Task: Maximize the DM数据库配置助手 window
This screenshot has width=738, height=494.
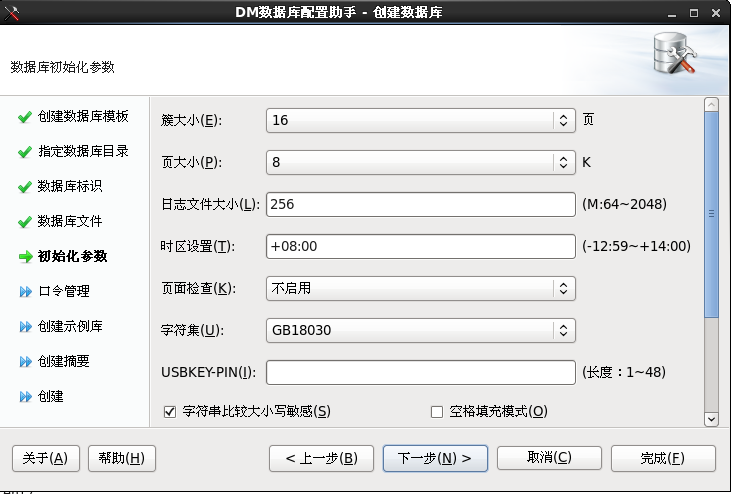Action: click(694, 13)
